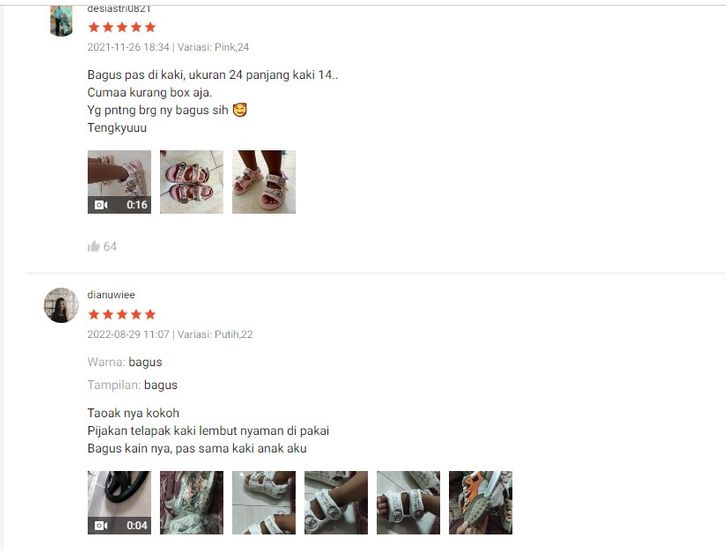Image resolution: width=726 pixels, height=551 pixels.
Task: Click the dianuwiee username link
Action: [111, 295]
